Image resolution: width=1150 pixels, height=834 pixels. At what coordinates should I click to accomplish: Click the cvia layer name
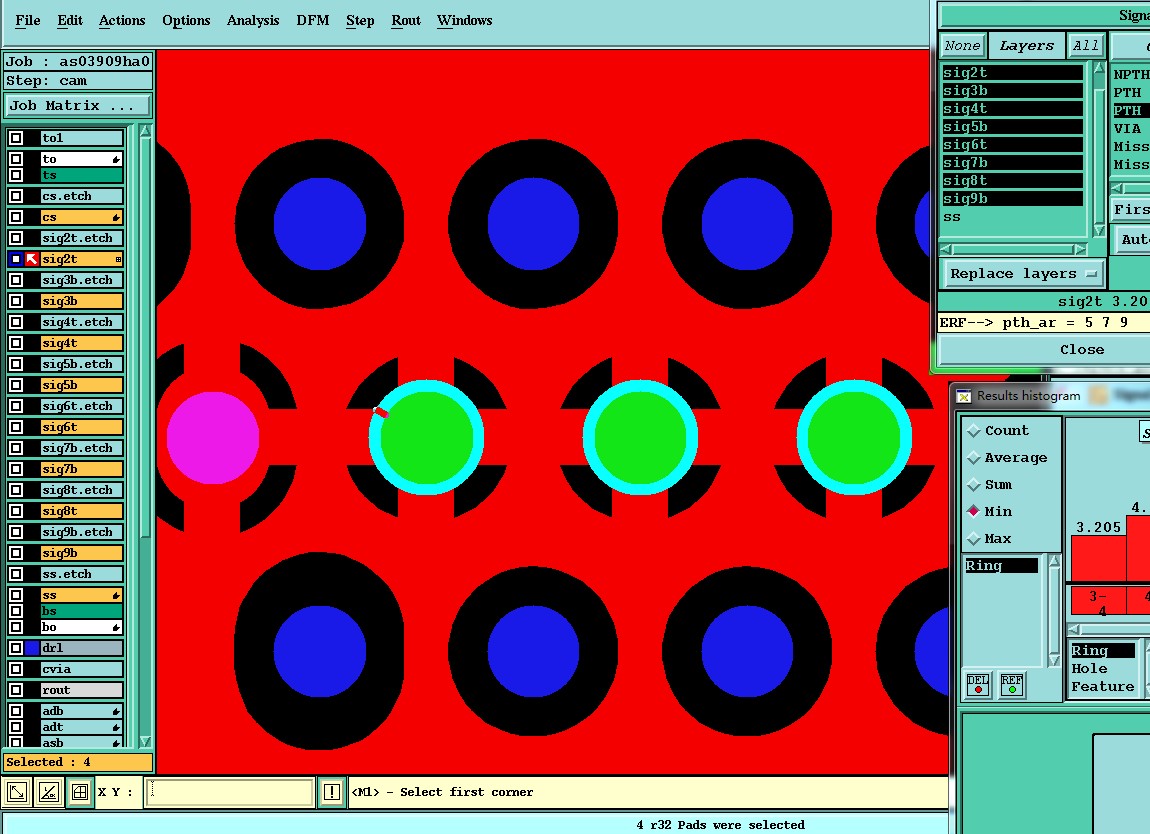click(x=81, y=669)
